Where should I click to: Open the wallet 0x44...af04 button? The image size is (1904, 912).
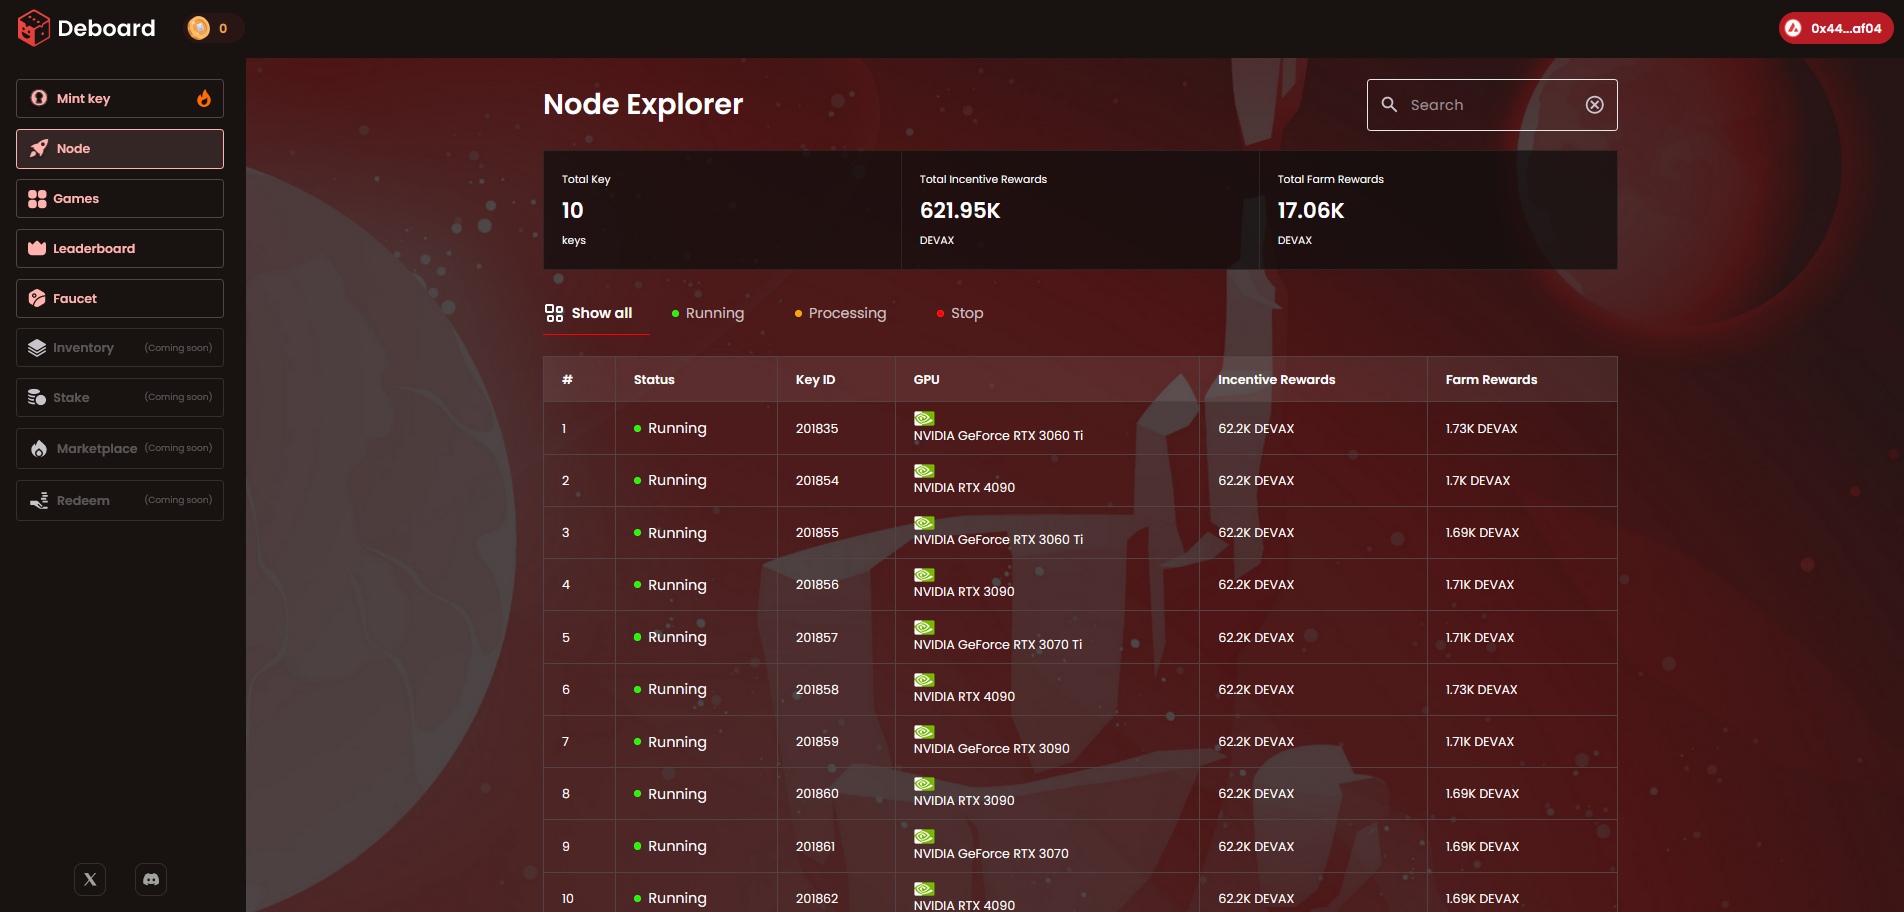(x=1836, y=28)
